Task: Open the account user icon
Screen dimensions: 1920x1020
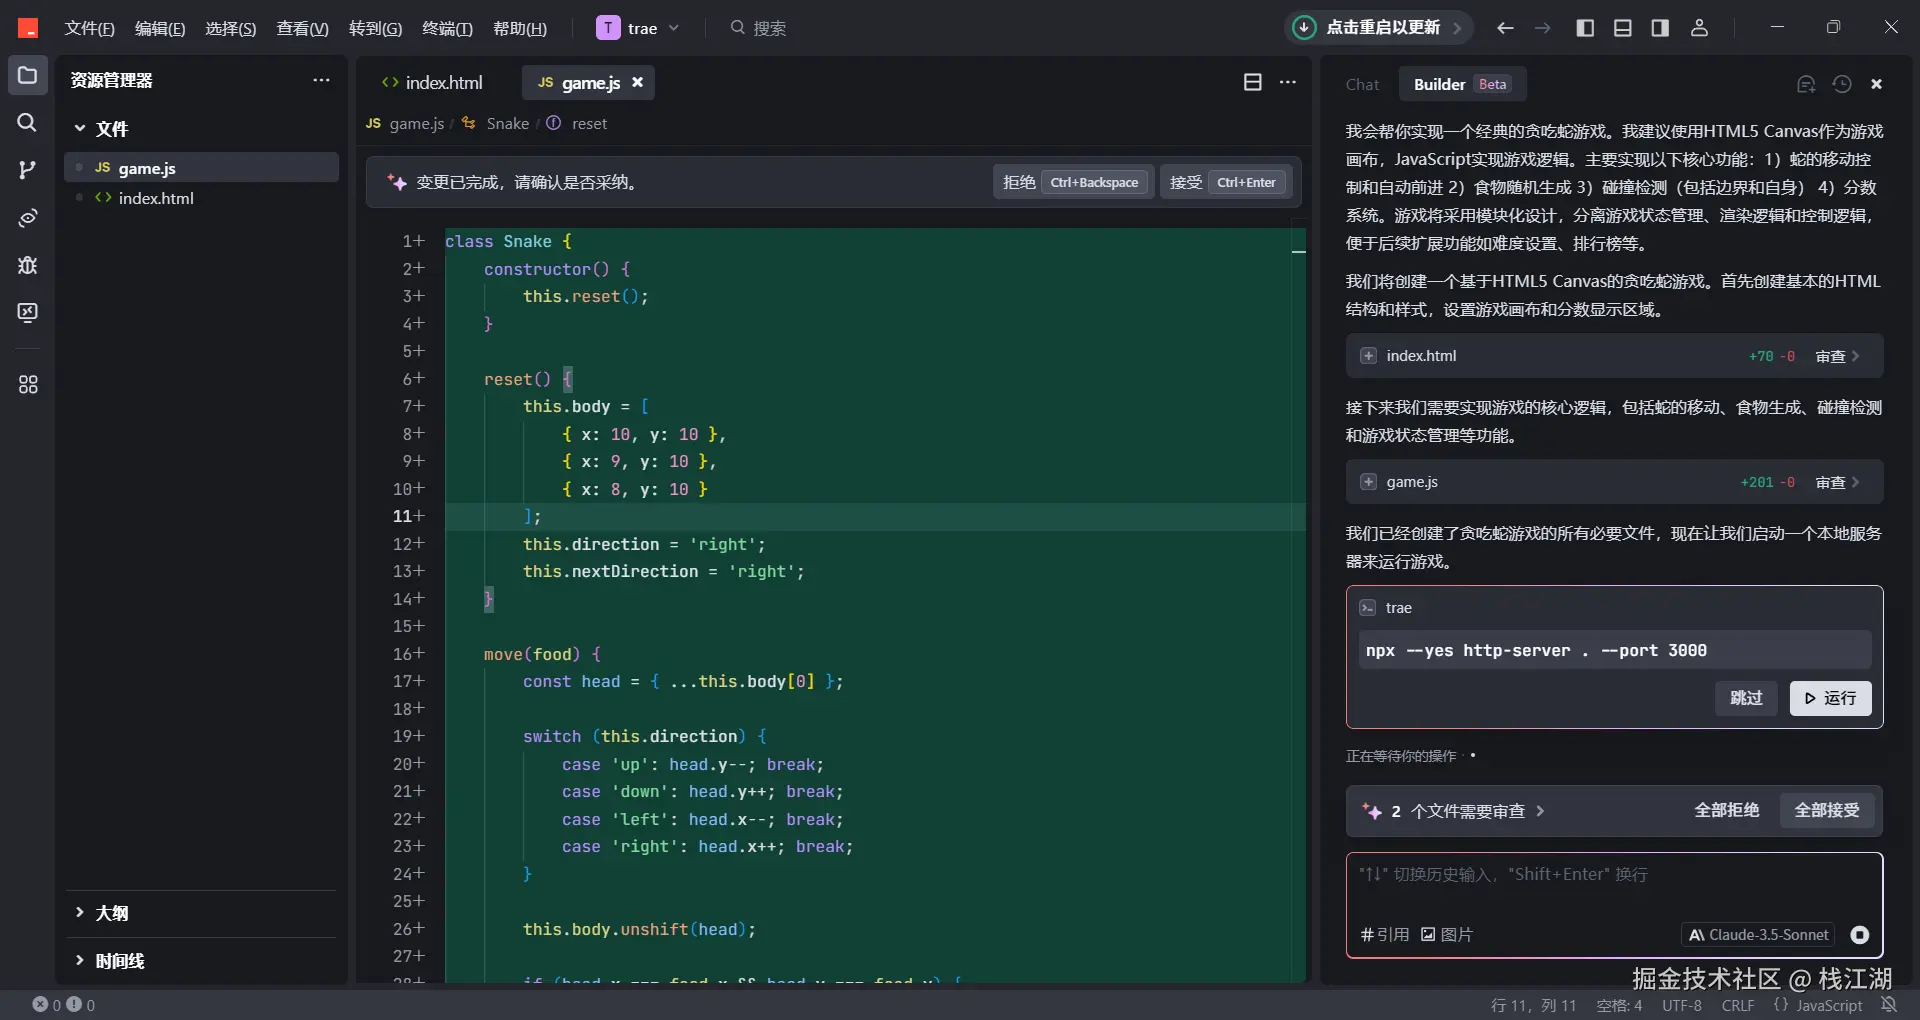Action: coord(1699,28)
